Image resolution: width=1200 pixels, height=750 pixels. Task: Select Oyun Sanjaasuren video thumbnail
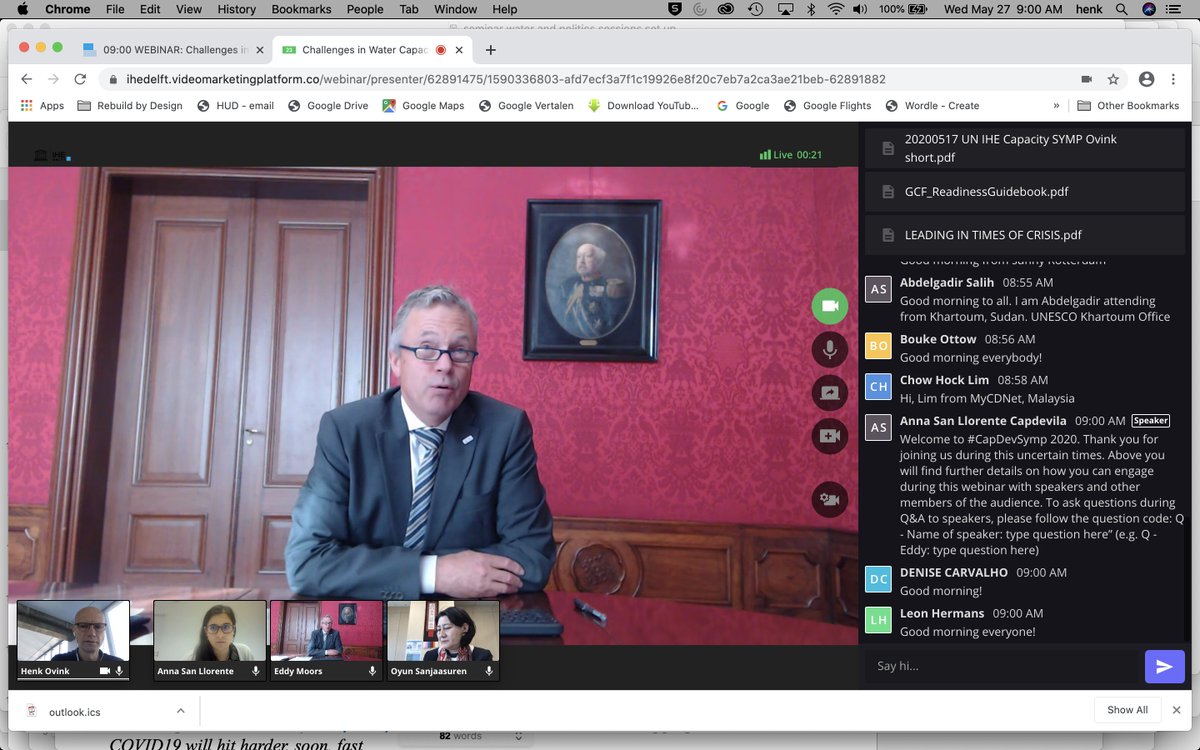click(443, 640)
